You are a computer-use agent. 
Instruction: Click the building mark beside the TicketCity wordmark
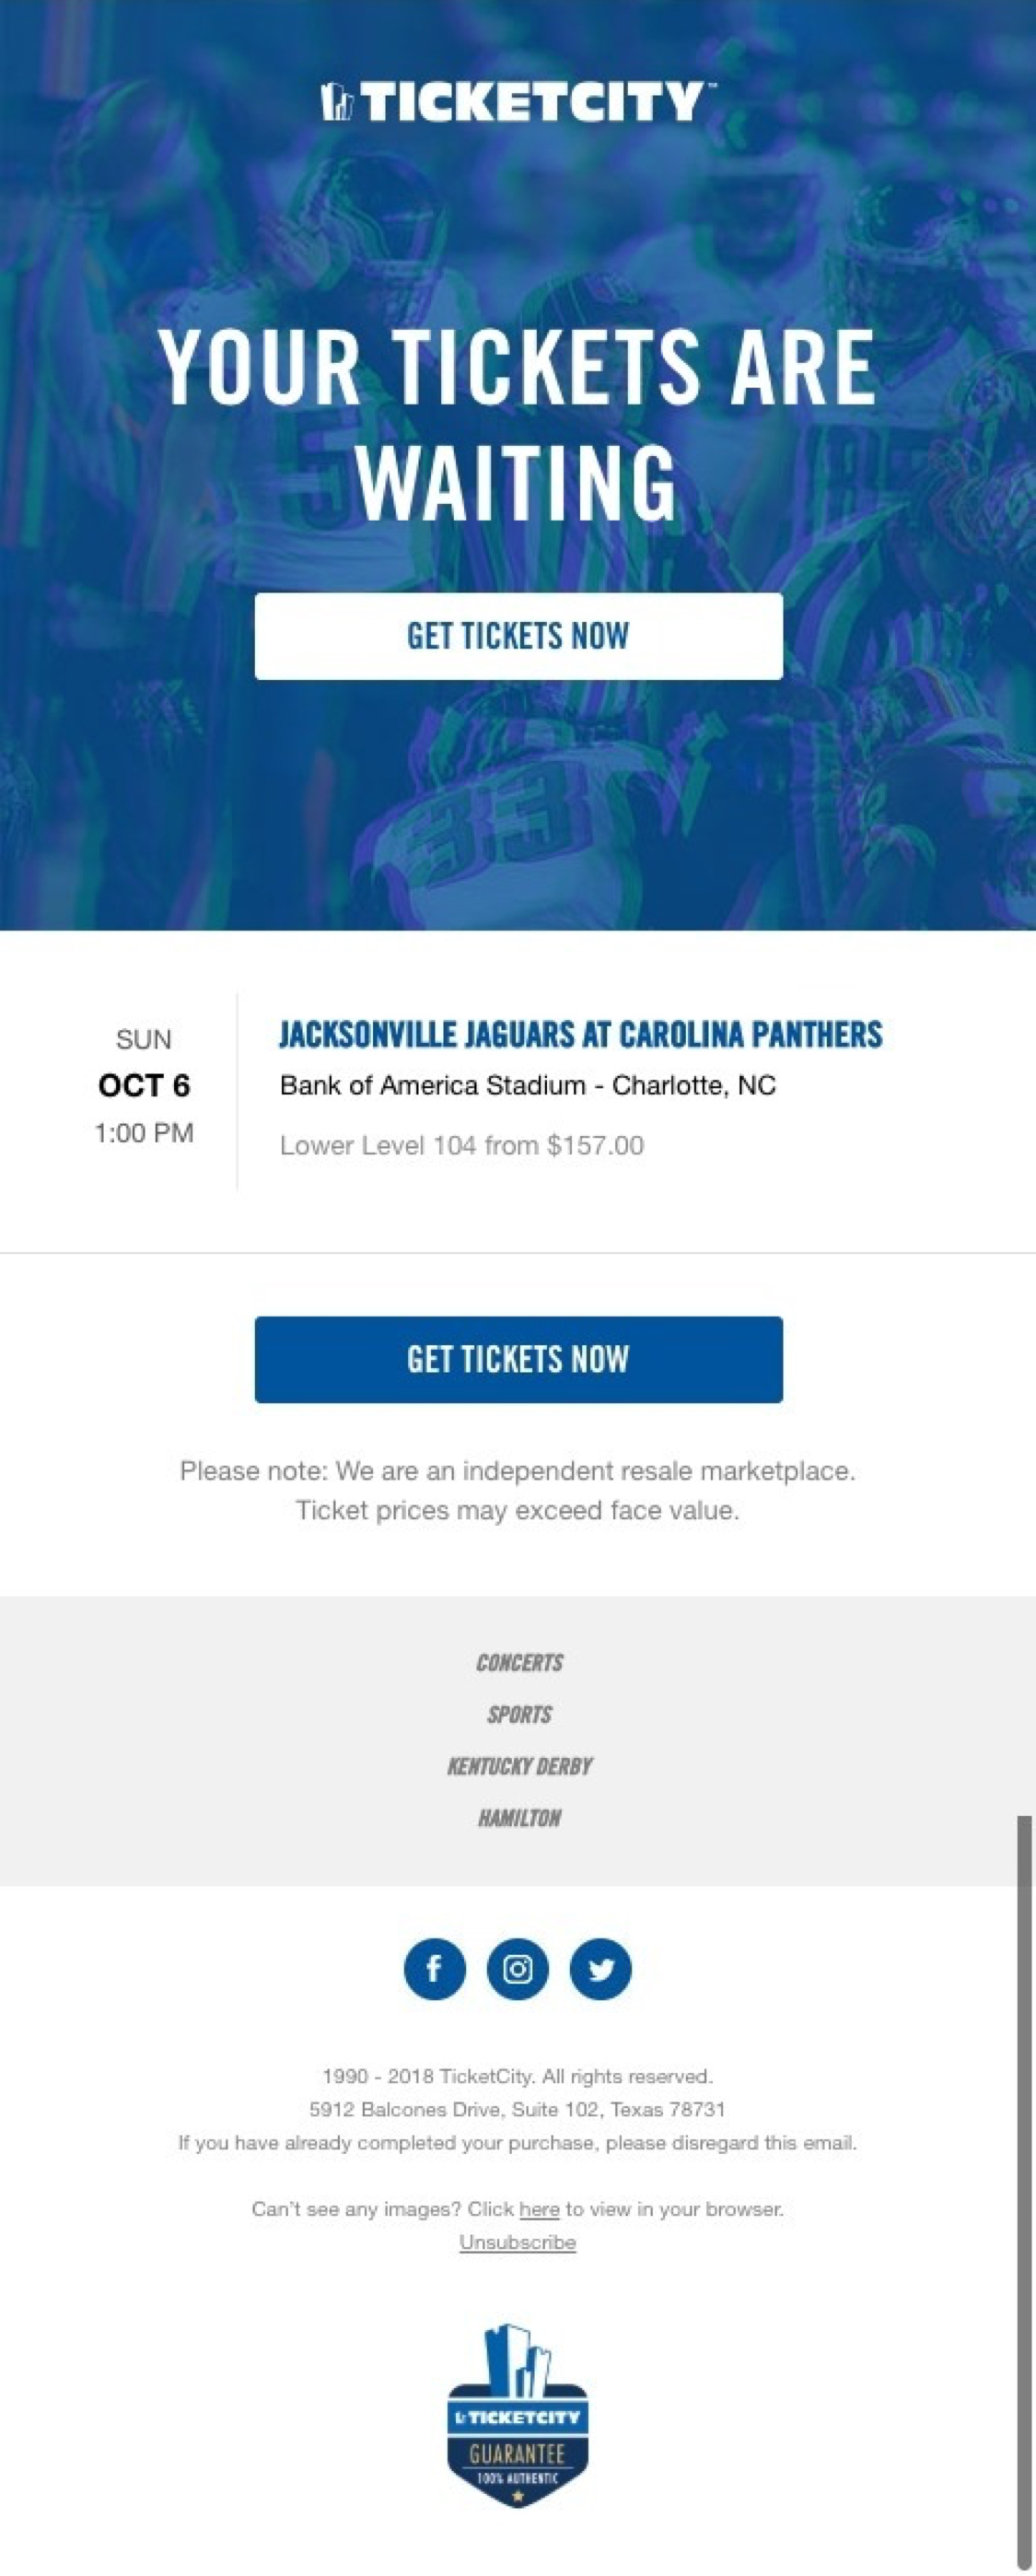pos(338,103)
